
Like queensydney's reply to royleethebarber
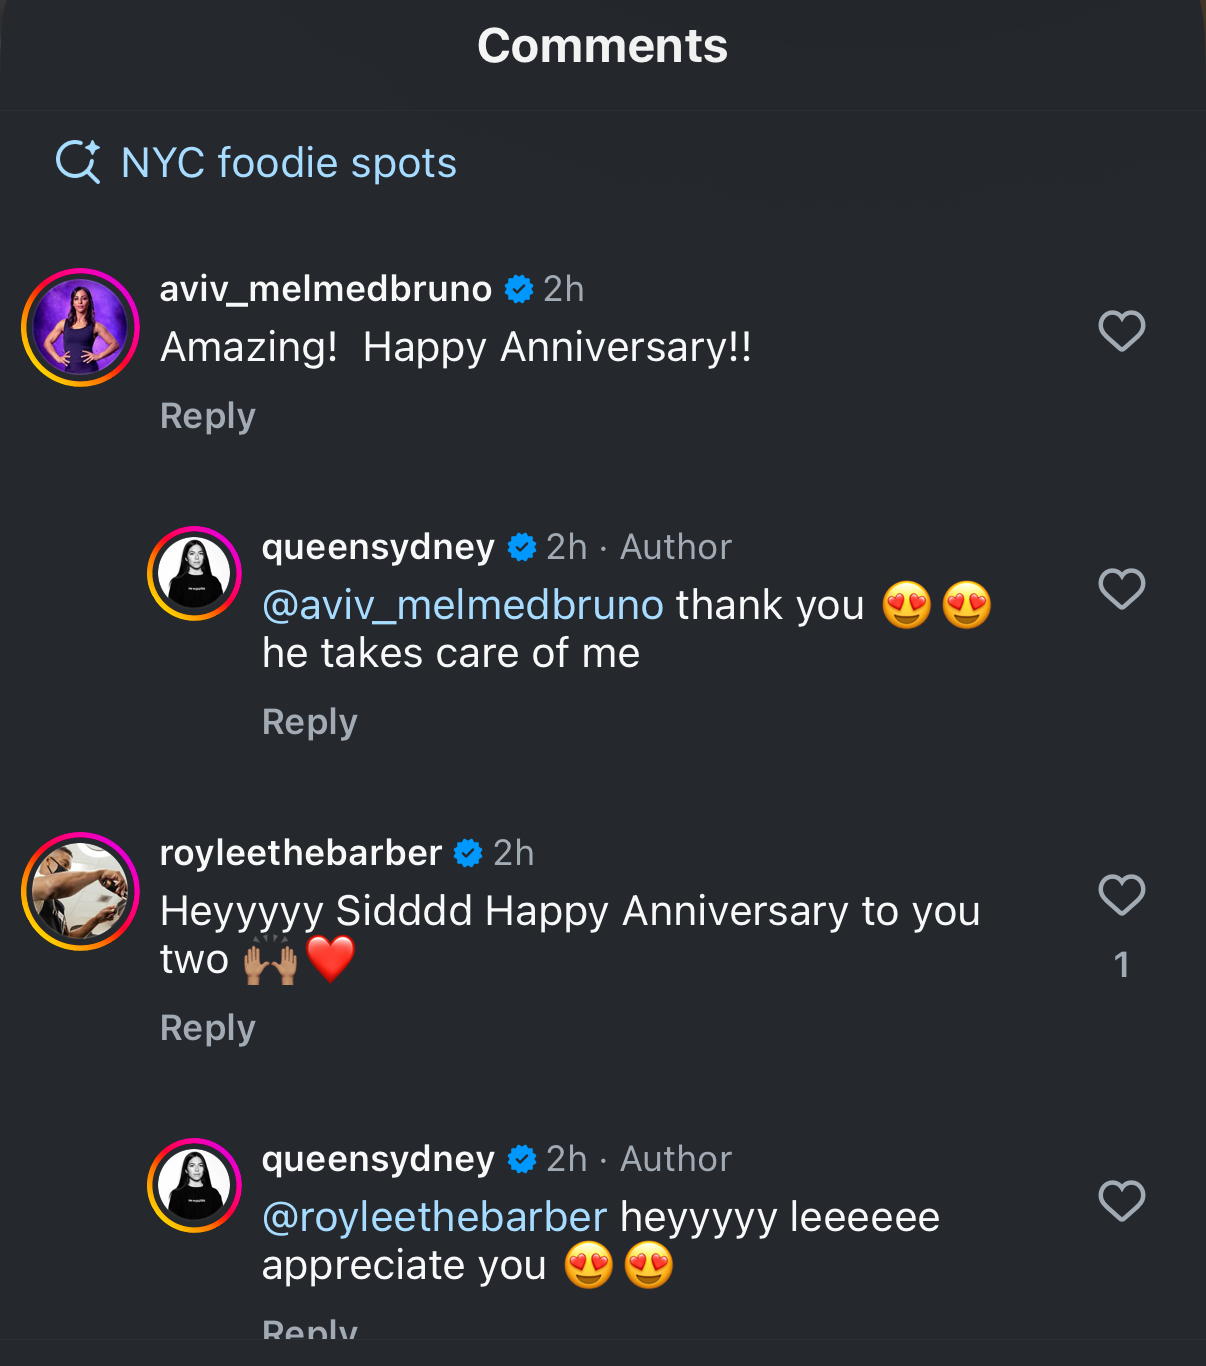1121,1201
